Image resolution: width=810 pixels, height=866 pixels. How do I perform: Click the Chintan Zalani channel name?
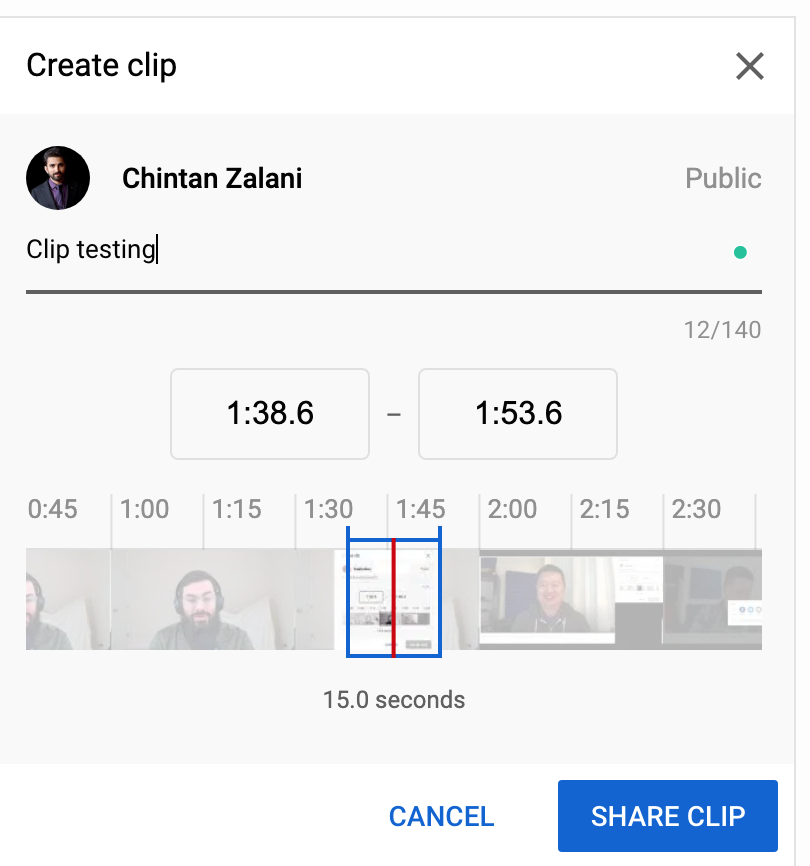[x=212, y=179]
